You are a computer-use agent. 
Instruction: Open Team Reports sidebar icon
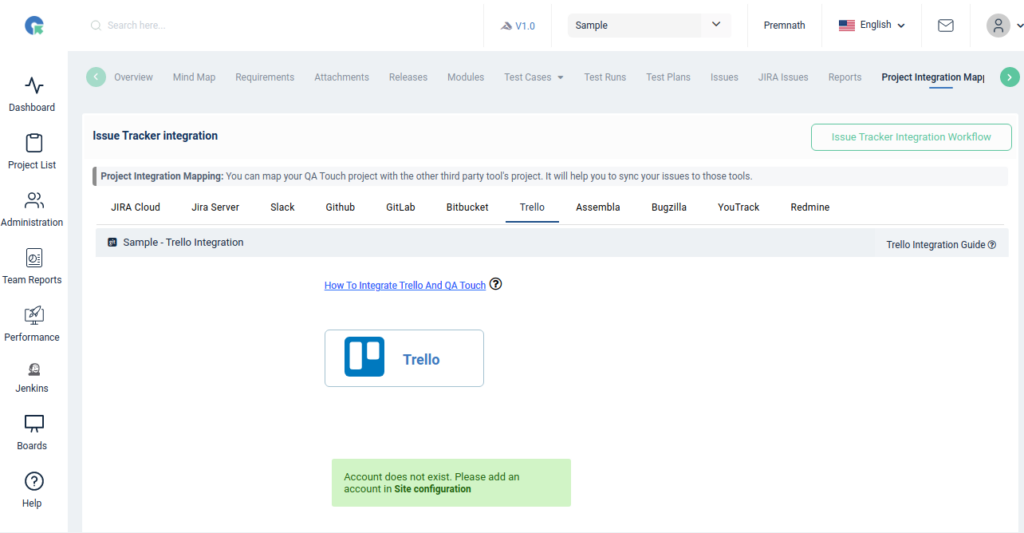pyautogui.click(x=34, y=259)
